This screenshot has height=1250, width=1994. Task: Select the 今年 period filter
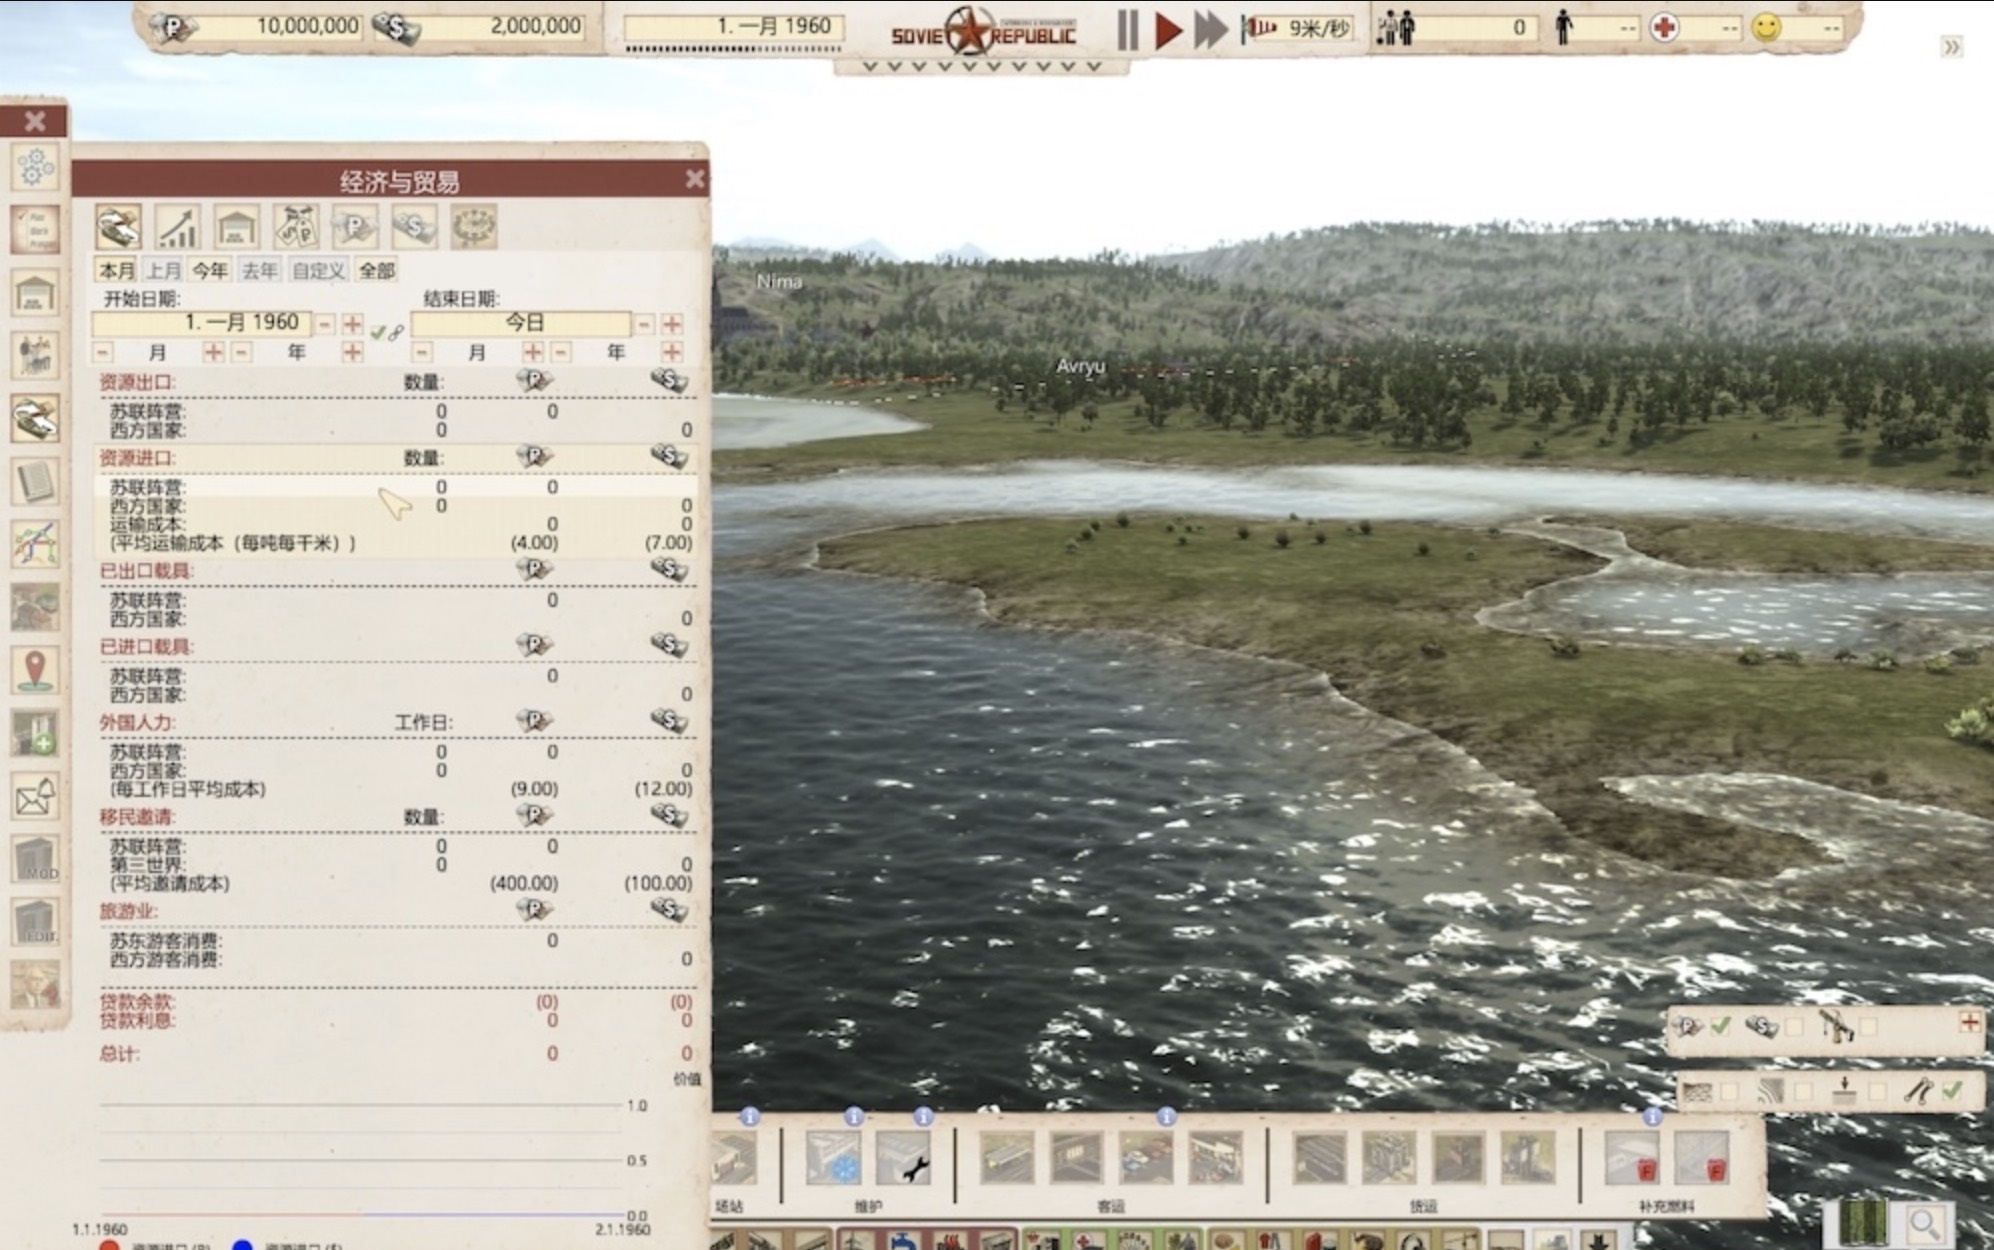[211, 270]
